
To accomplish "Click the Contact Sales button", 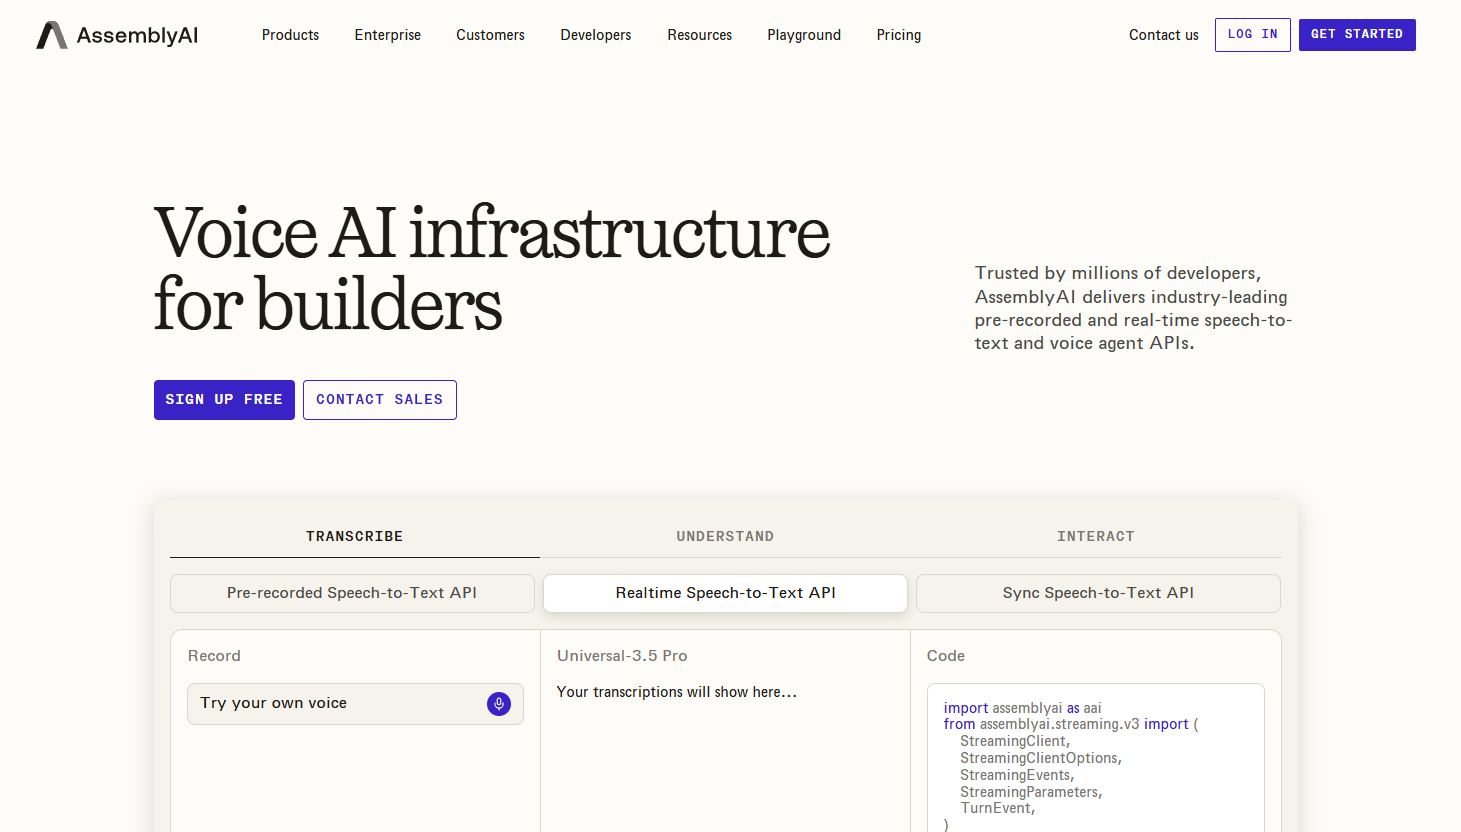I will (380, 400).
